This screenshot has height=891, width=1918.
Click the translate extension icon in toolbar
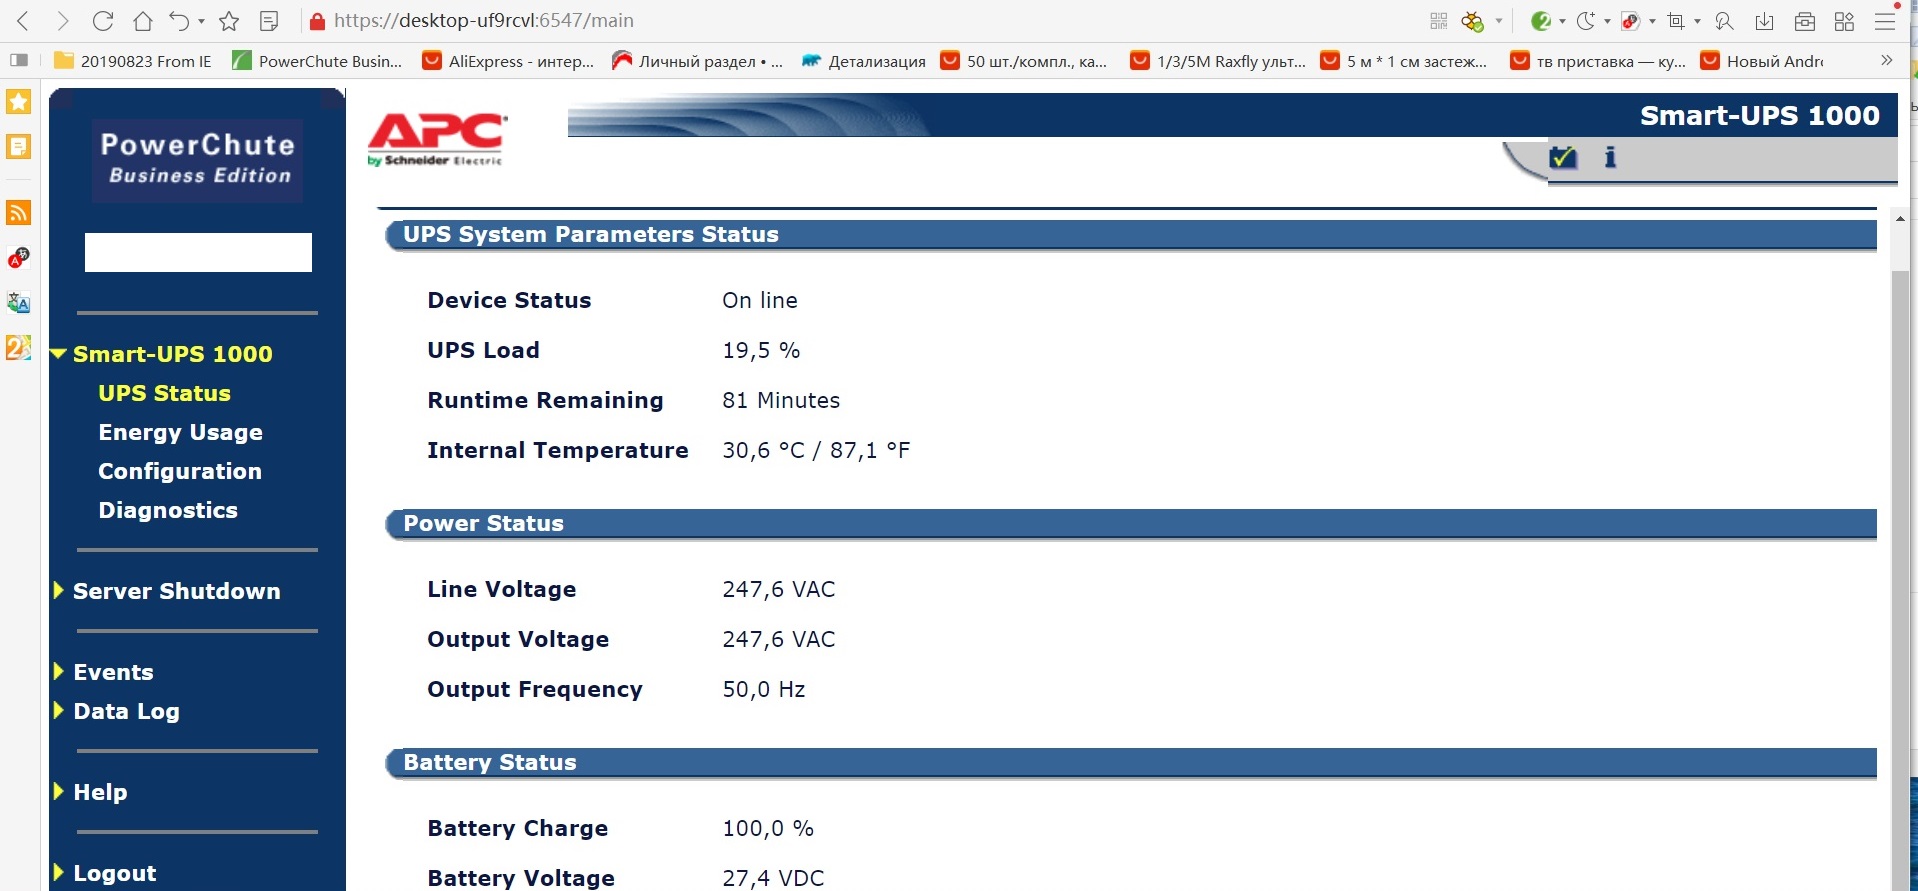pyautogui.click(x=1631, y=21)
